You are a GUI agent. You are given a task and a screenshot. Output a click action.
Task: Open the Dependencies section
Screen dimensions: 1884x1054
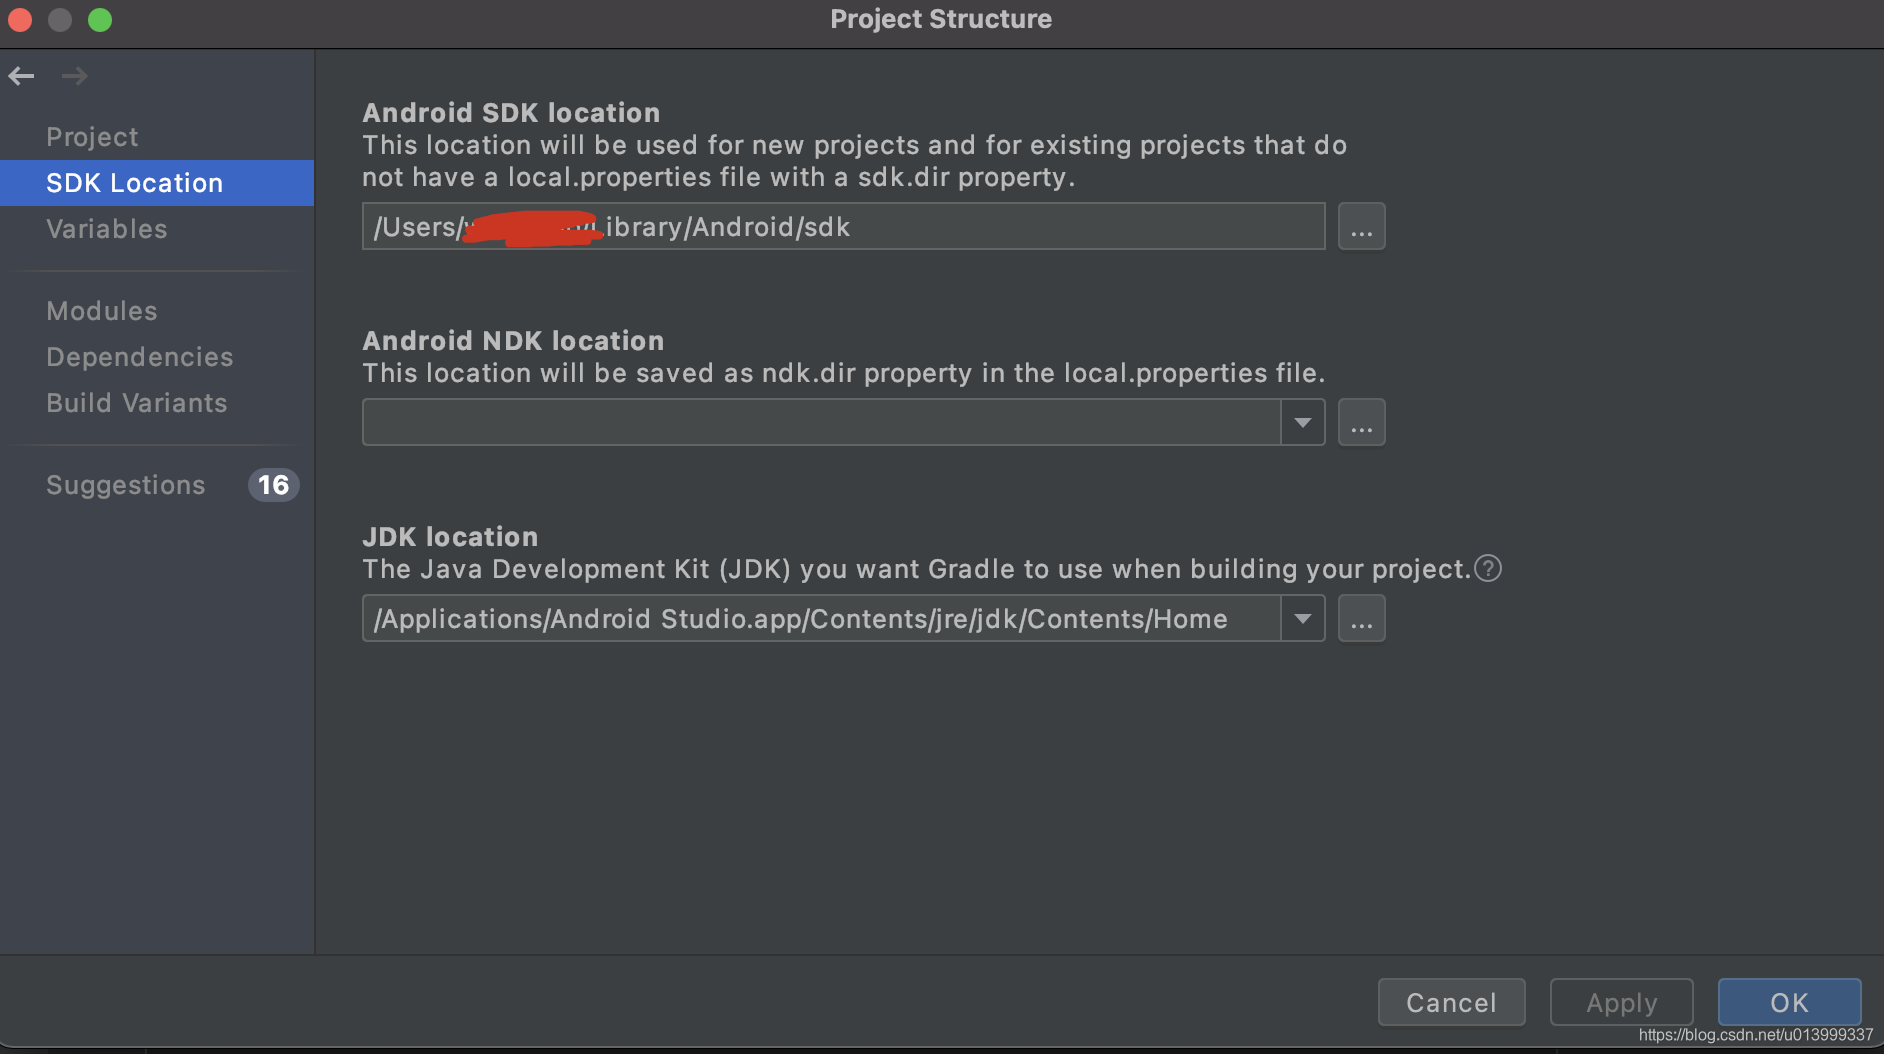139,357
